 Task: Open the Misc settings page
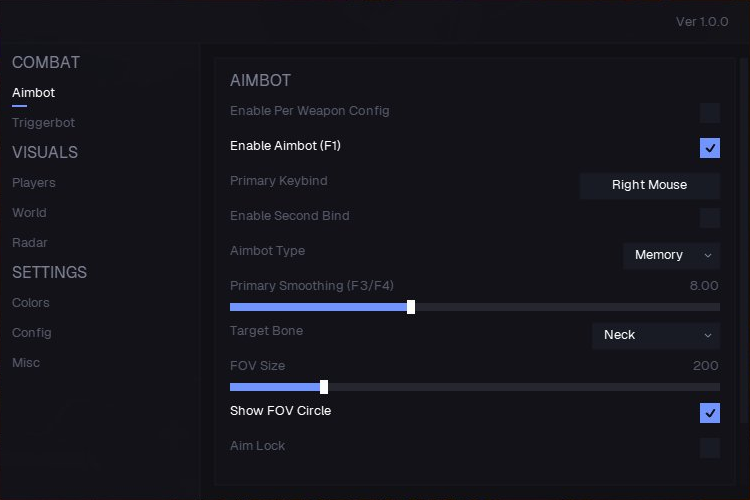click(26, 363)
